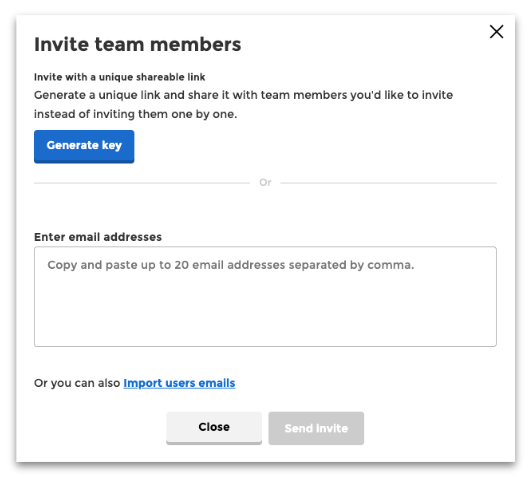Click the 'Enter email addresses' field label

pyautogui.click(x=98, y=237)
